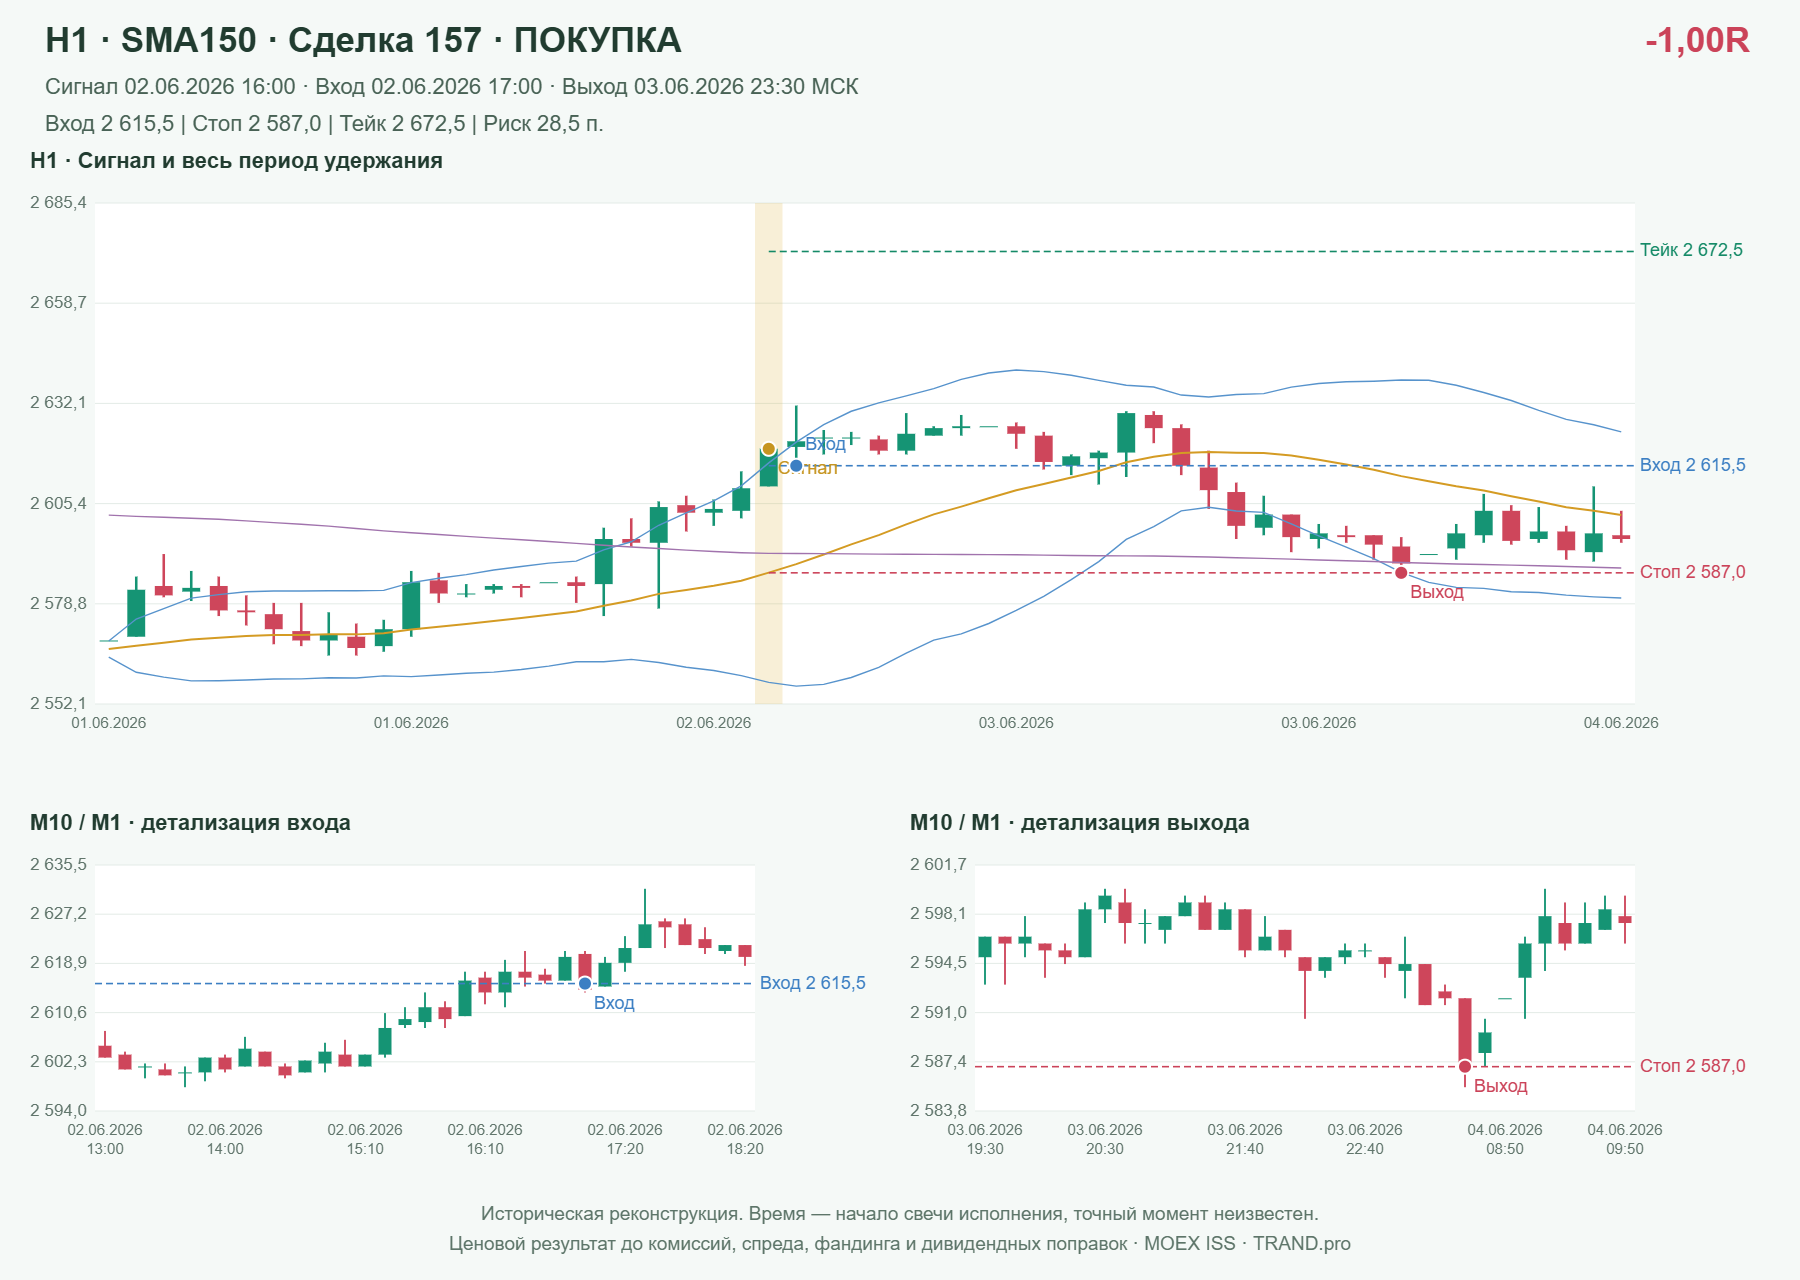Click the '02.06.2026 13:00' axis label in entry chart

click(105, 1139)
